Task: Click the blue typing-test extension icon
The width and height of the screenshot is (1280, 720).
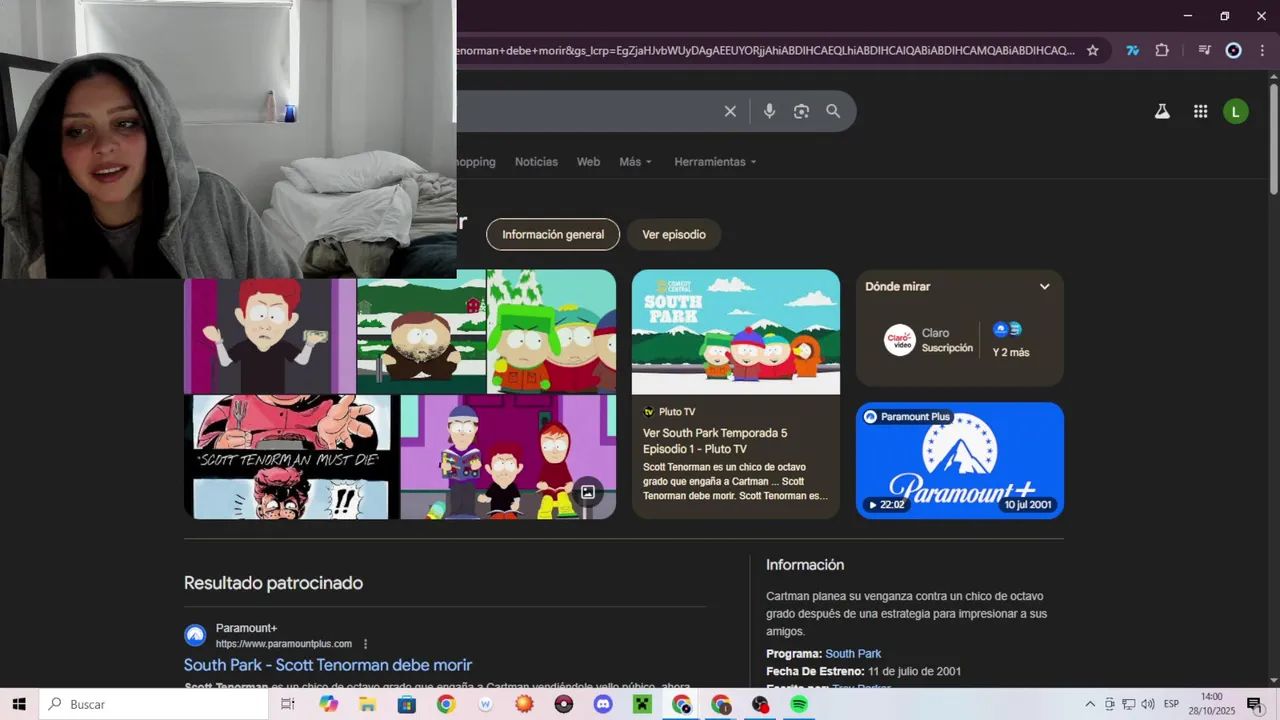Action: 1133,50
